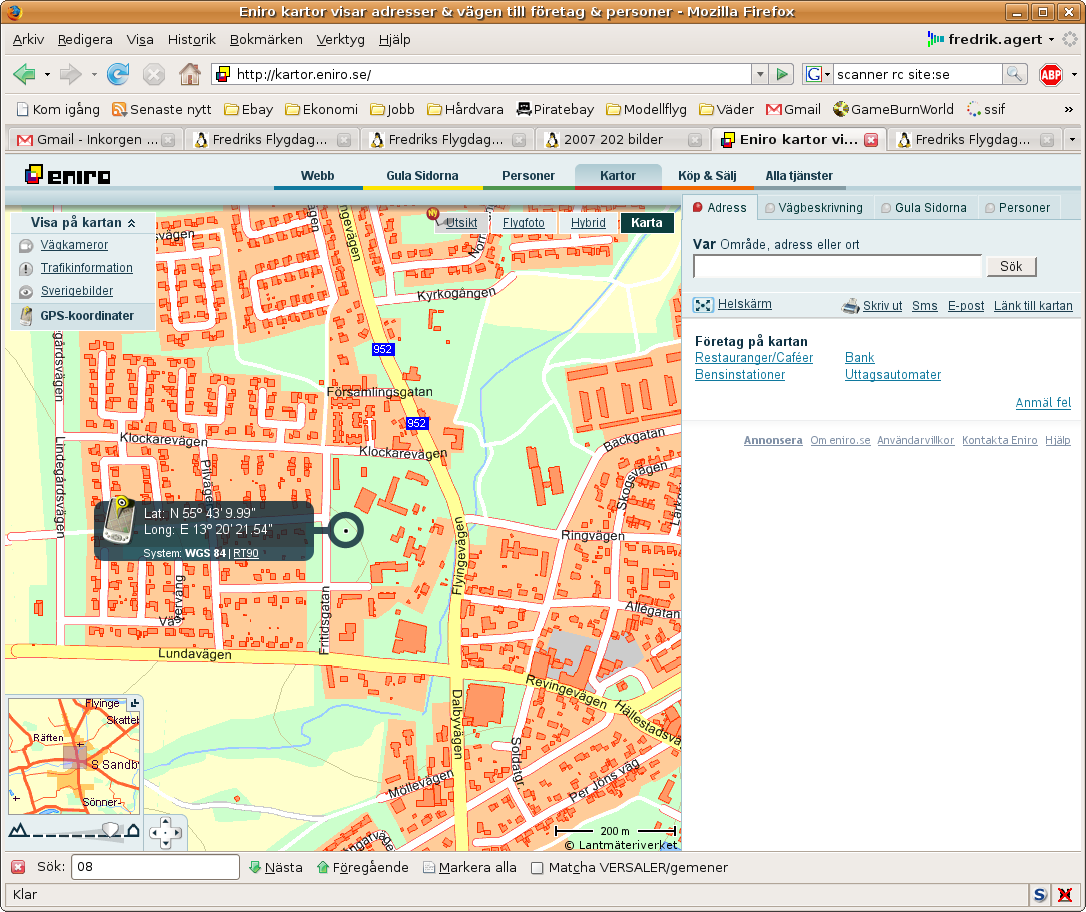Open Sverigebilder from the map panel
The image size is (1086, 912).
77,291
